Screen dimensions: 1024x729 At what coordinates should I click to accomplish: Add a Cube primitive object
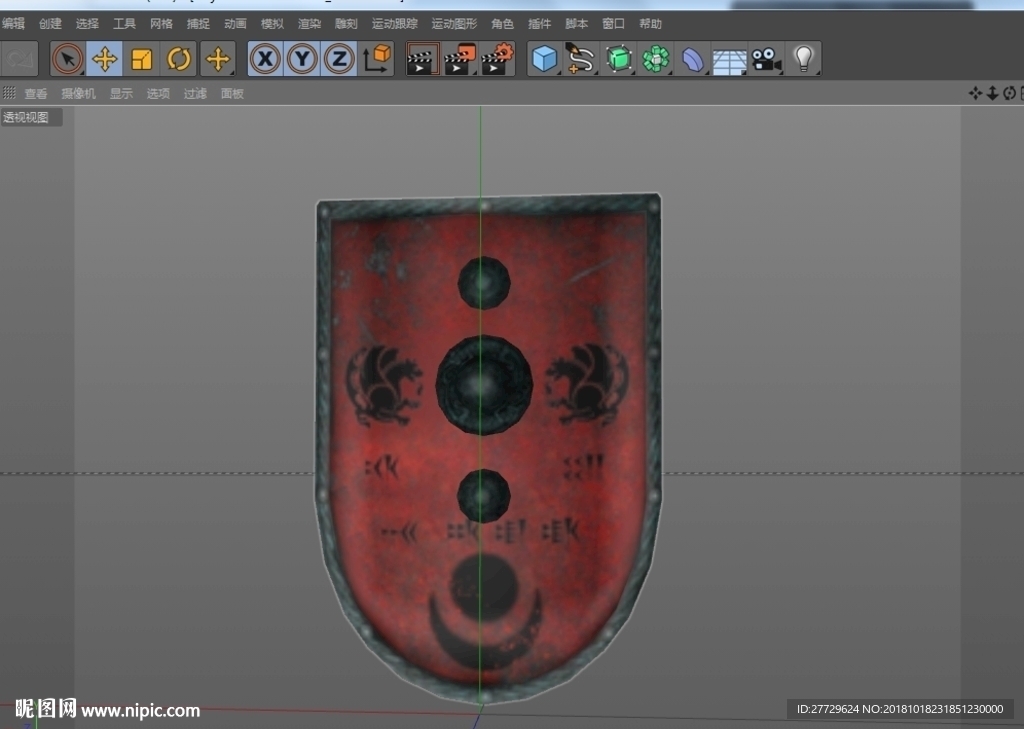click(544, 59)
